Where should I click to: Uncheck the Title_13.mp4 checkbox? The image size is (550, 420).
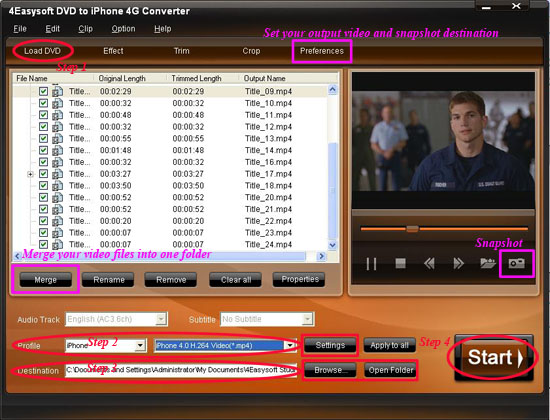pyautogui.click(x=43, y=139)
